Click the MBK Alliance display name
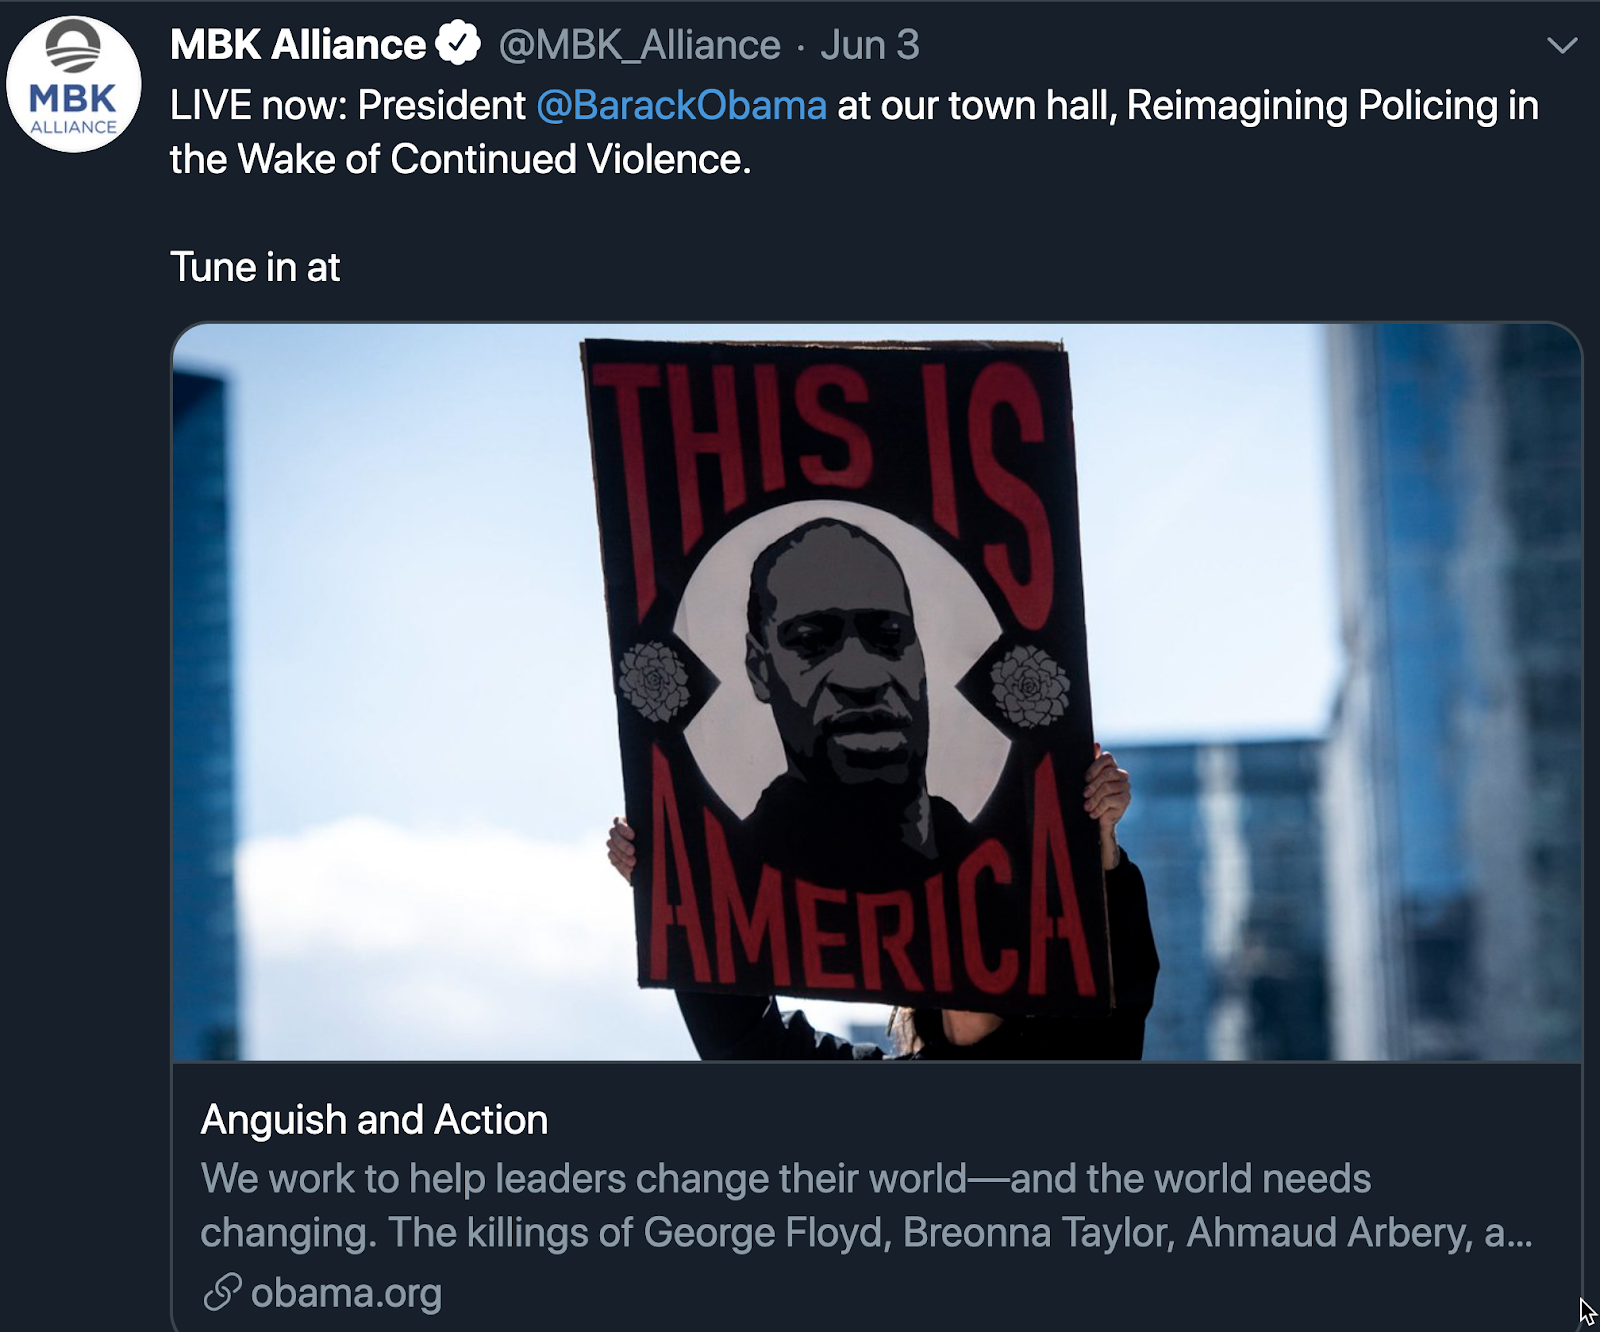This screenshot has height=1332, width=1600. tap(298, 45)
